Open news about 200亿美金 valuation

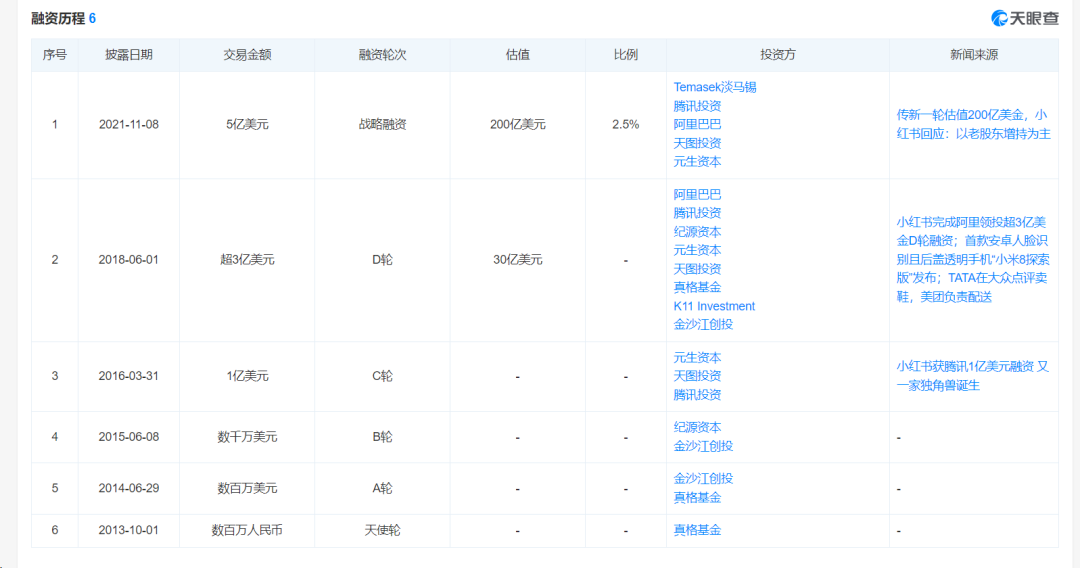973,124
